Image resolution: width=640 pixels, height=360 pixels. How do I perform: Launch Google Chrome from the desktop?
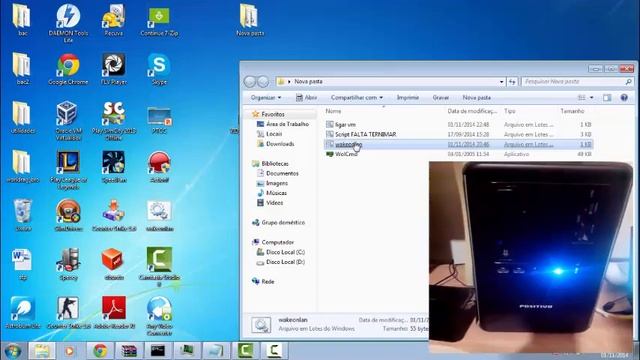pos(68,69)
